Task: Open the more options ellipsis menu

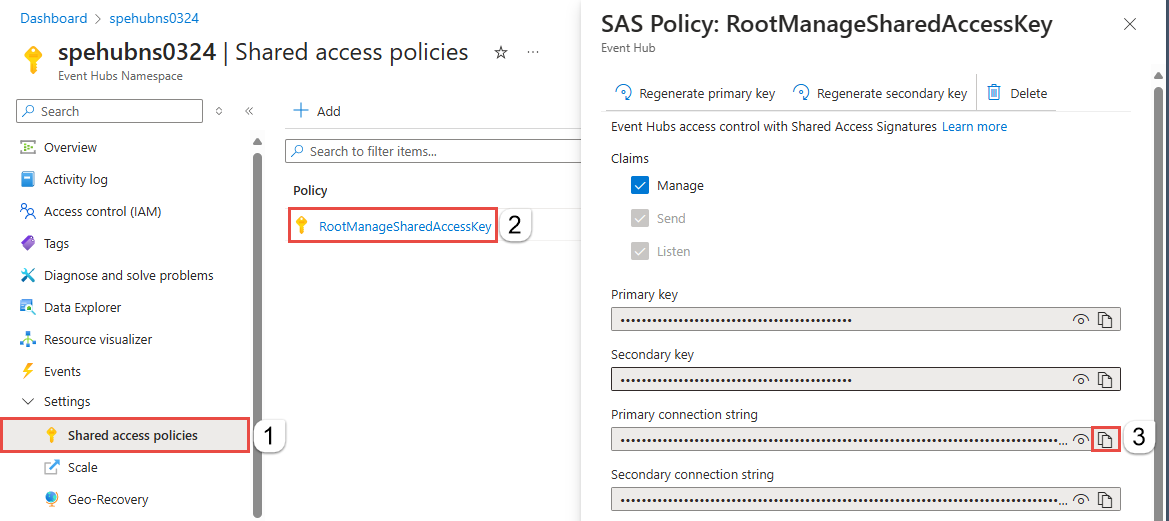Action: (532, 53)
